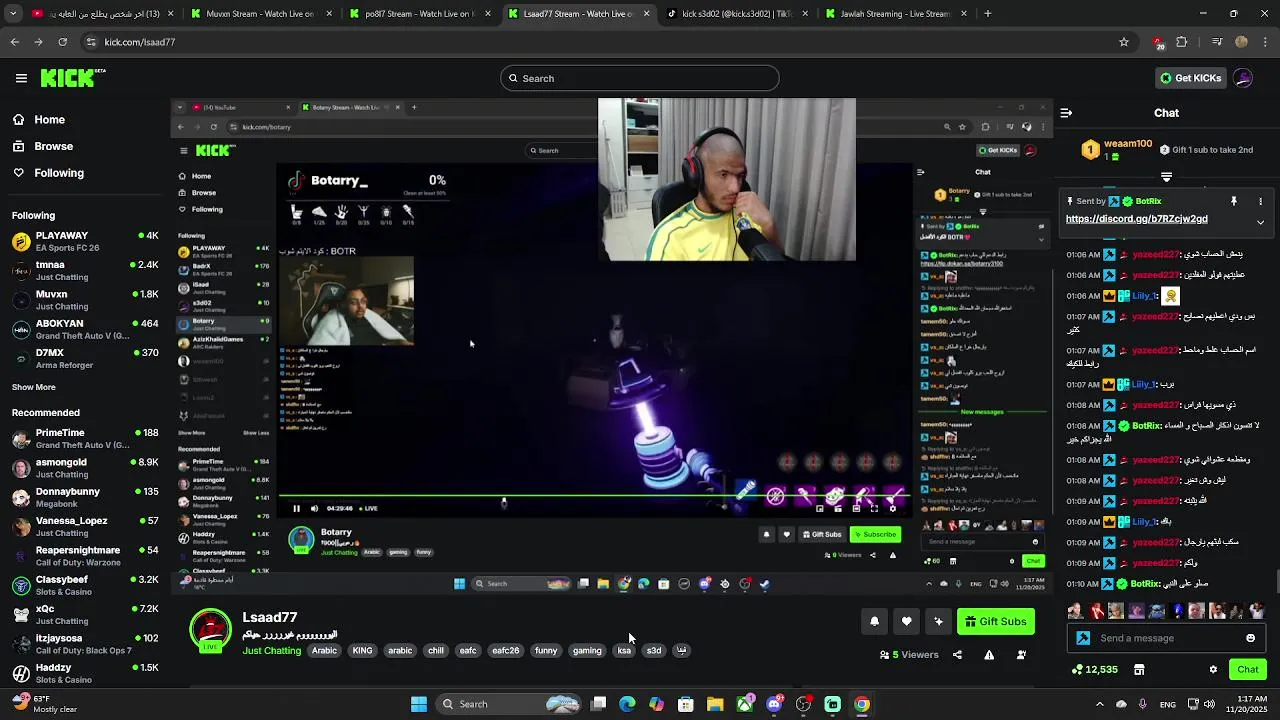The height and width of the screenshot is (720, 1280).
Task: Select the KING tag
Action: [x=362, y=650]
